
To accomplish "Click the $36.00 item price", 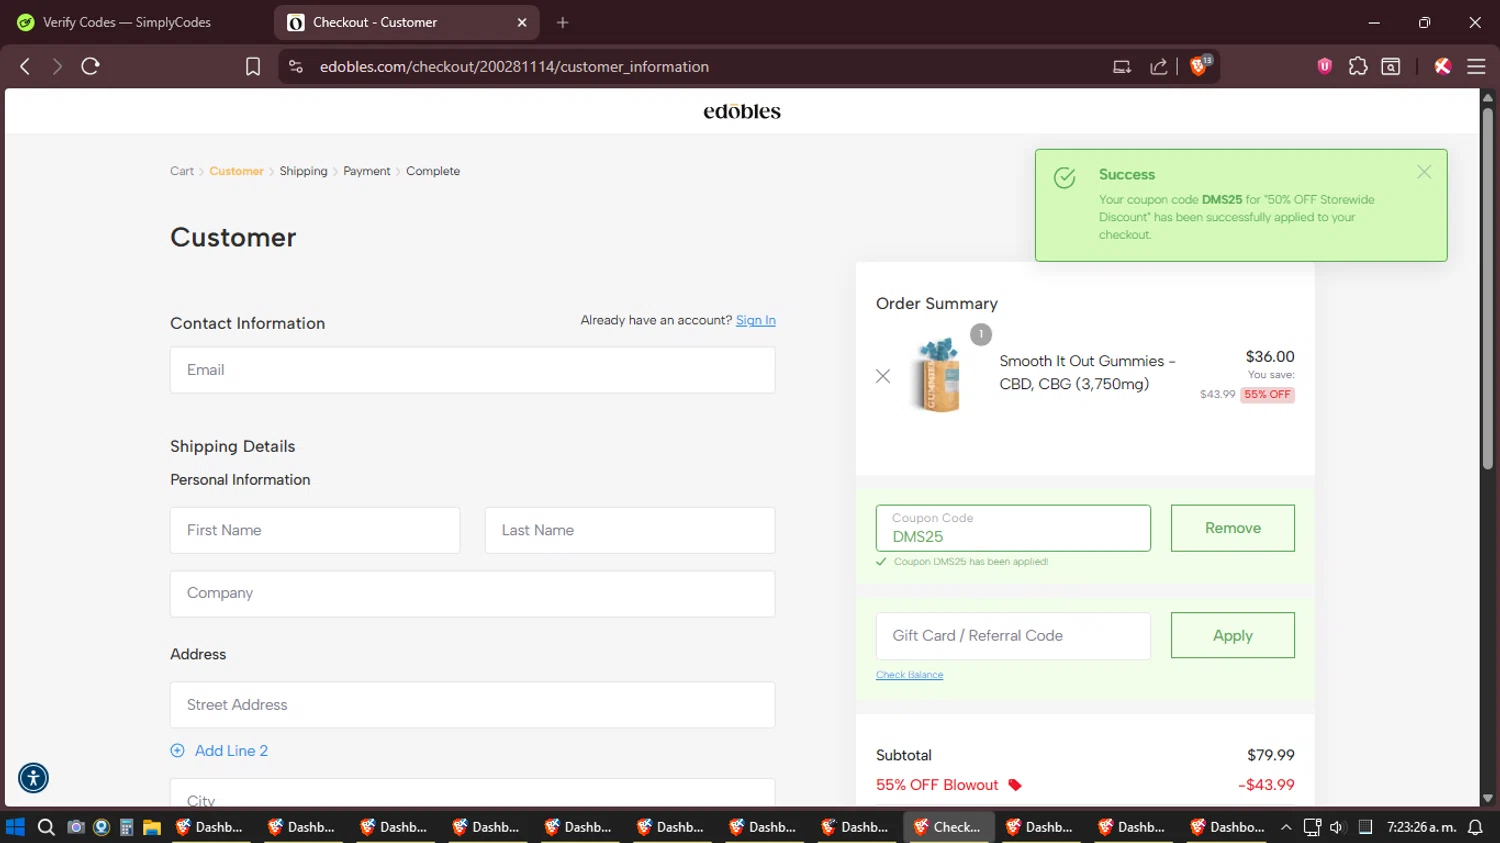I will (1270, 356).
